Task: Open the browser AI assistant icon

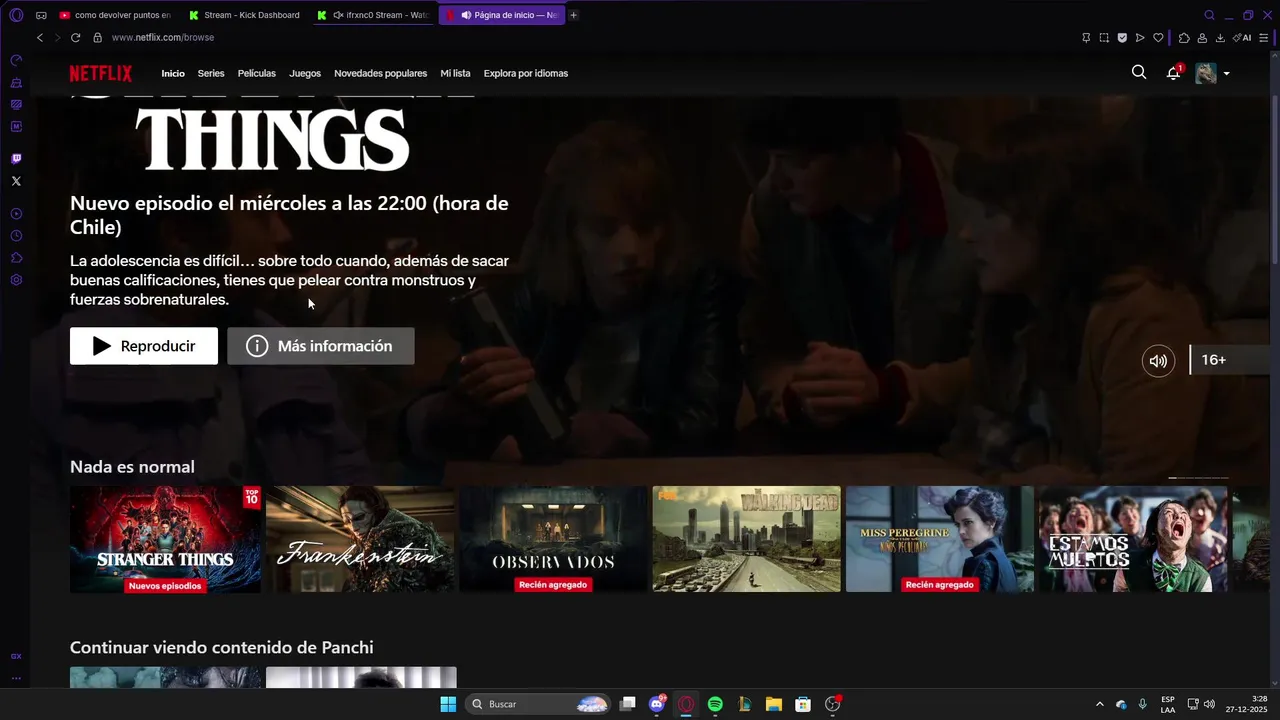Action: tap(1242, 37)
